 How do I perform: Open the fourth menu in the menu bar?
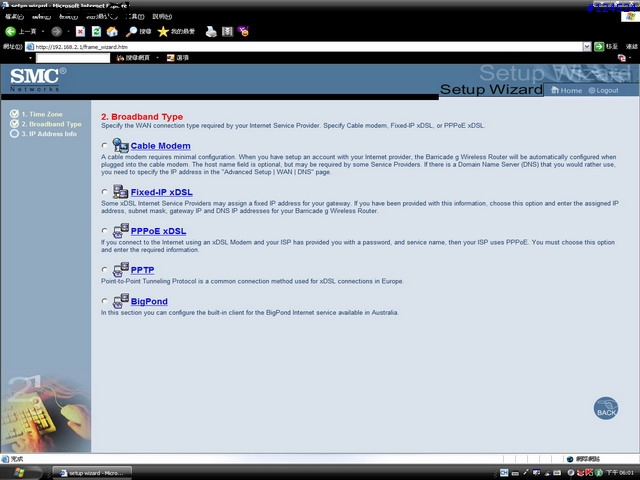click(102, 17)
